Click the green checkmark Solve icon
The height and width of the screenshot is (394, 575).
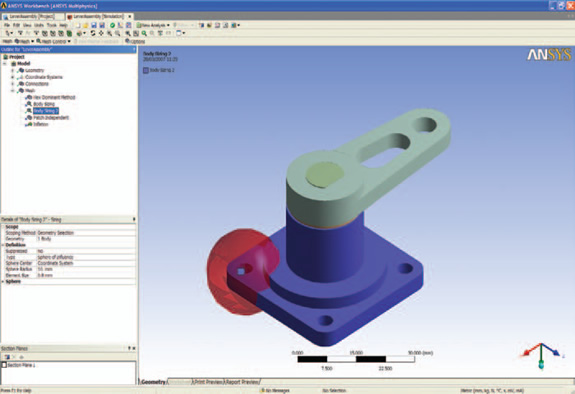click(112, 25)
